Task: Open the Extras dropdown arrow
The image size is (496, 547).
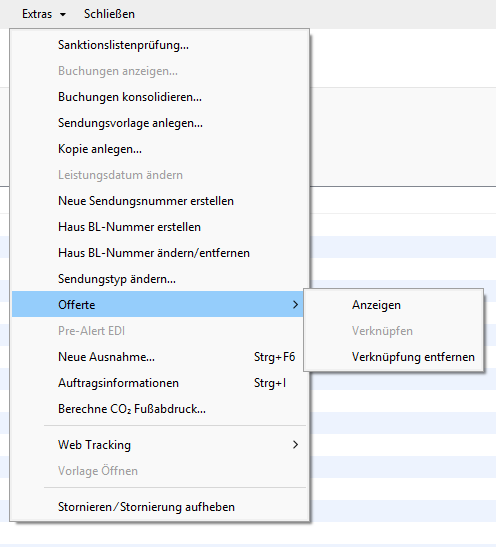Action: click(x=63, y=15)
